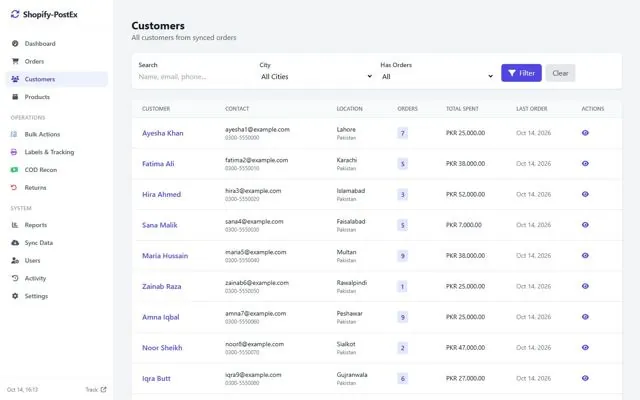Click the orders badge 7 for Ayesha Khan
This screenshot has width=640, height=400.
[402, 133]
